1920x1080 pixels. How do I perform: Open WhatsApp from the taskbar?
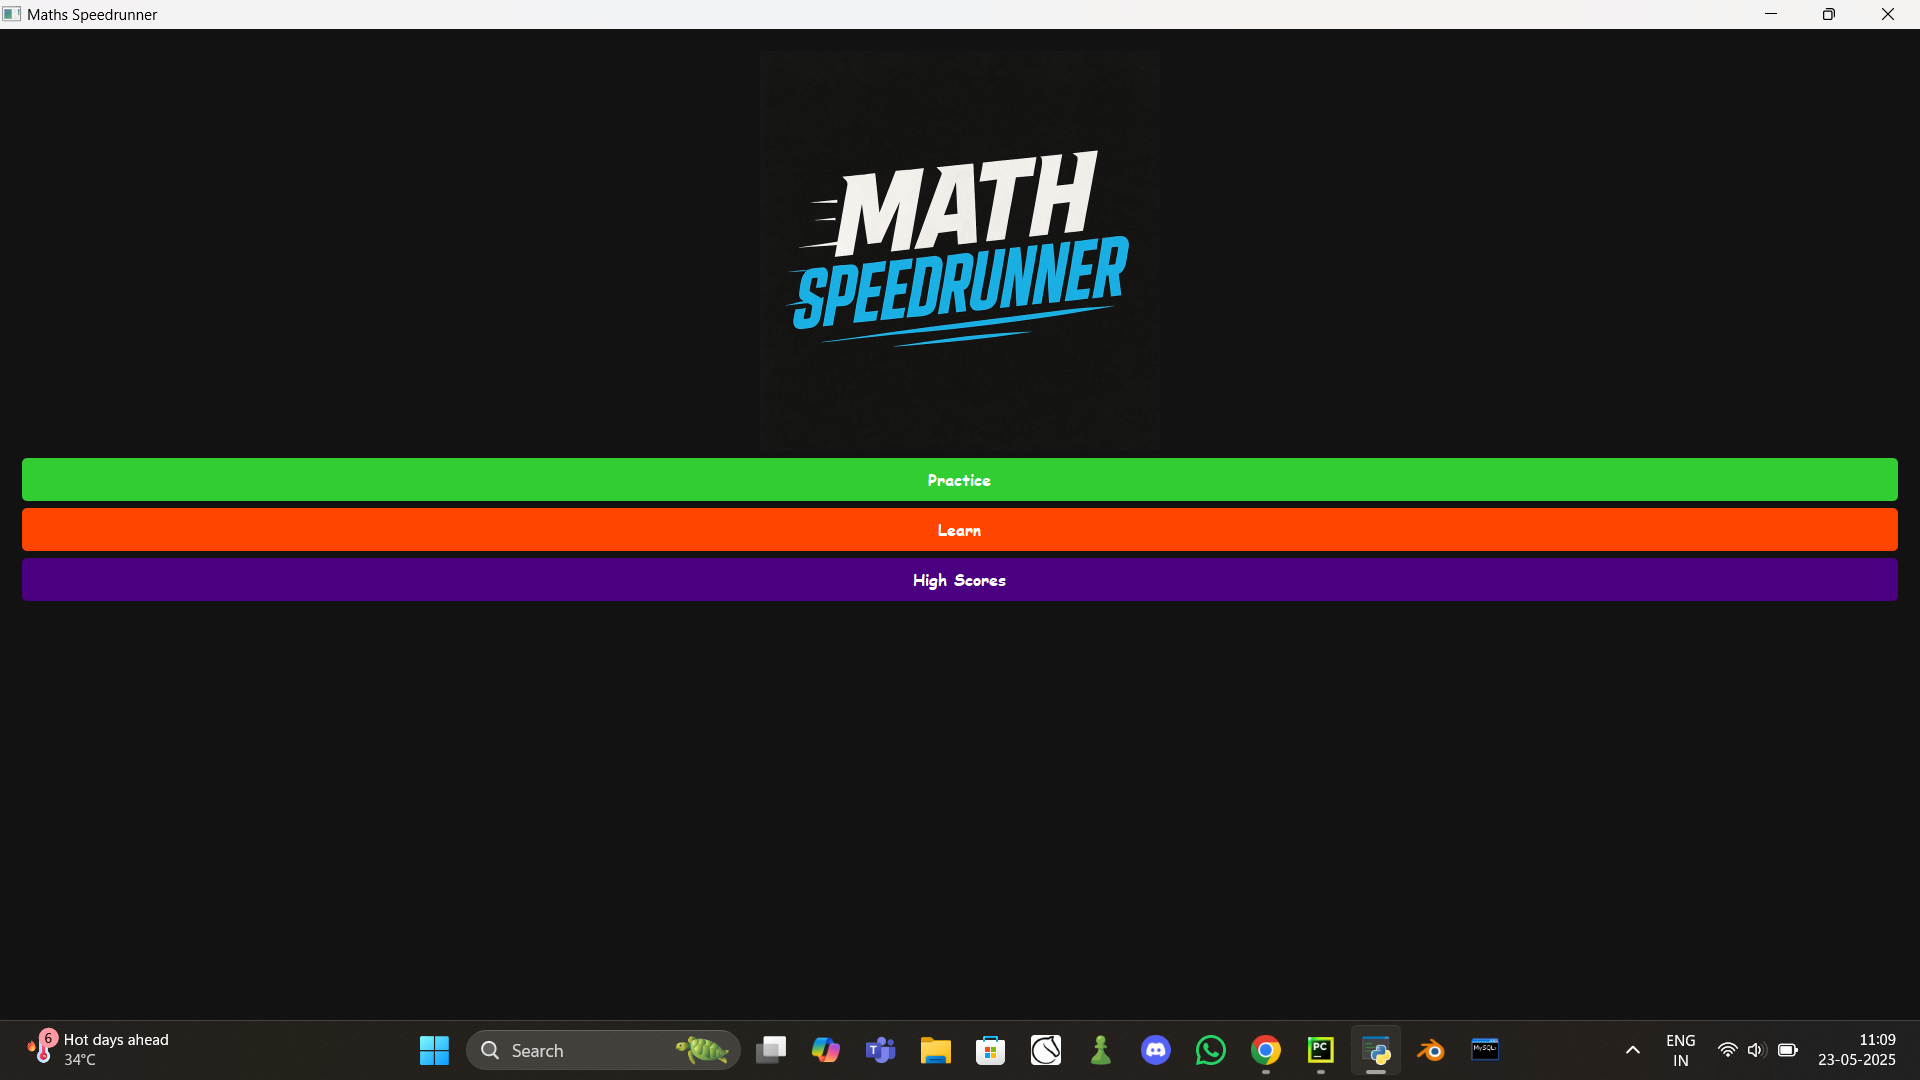coord(1211,1050)
